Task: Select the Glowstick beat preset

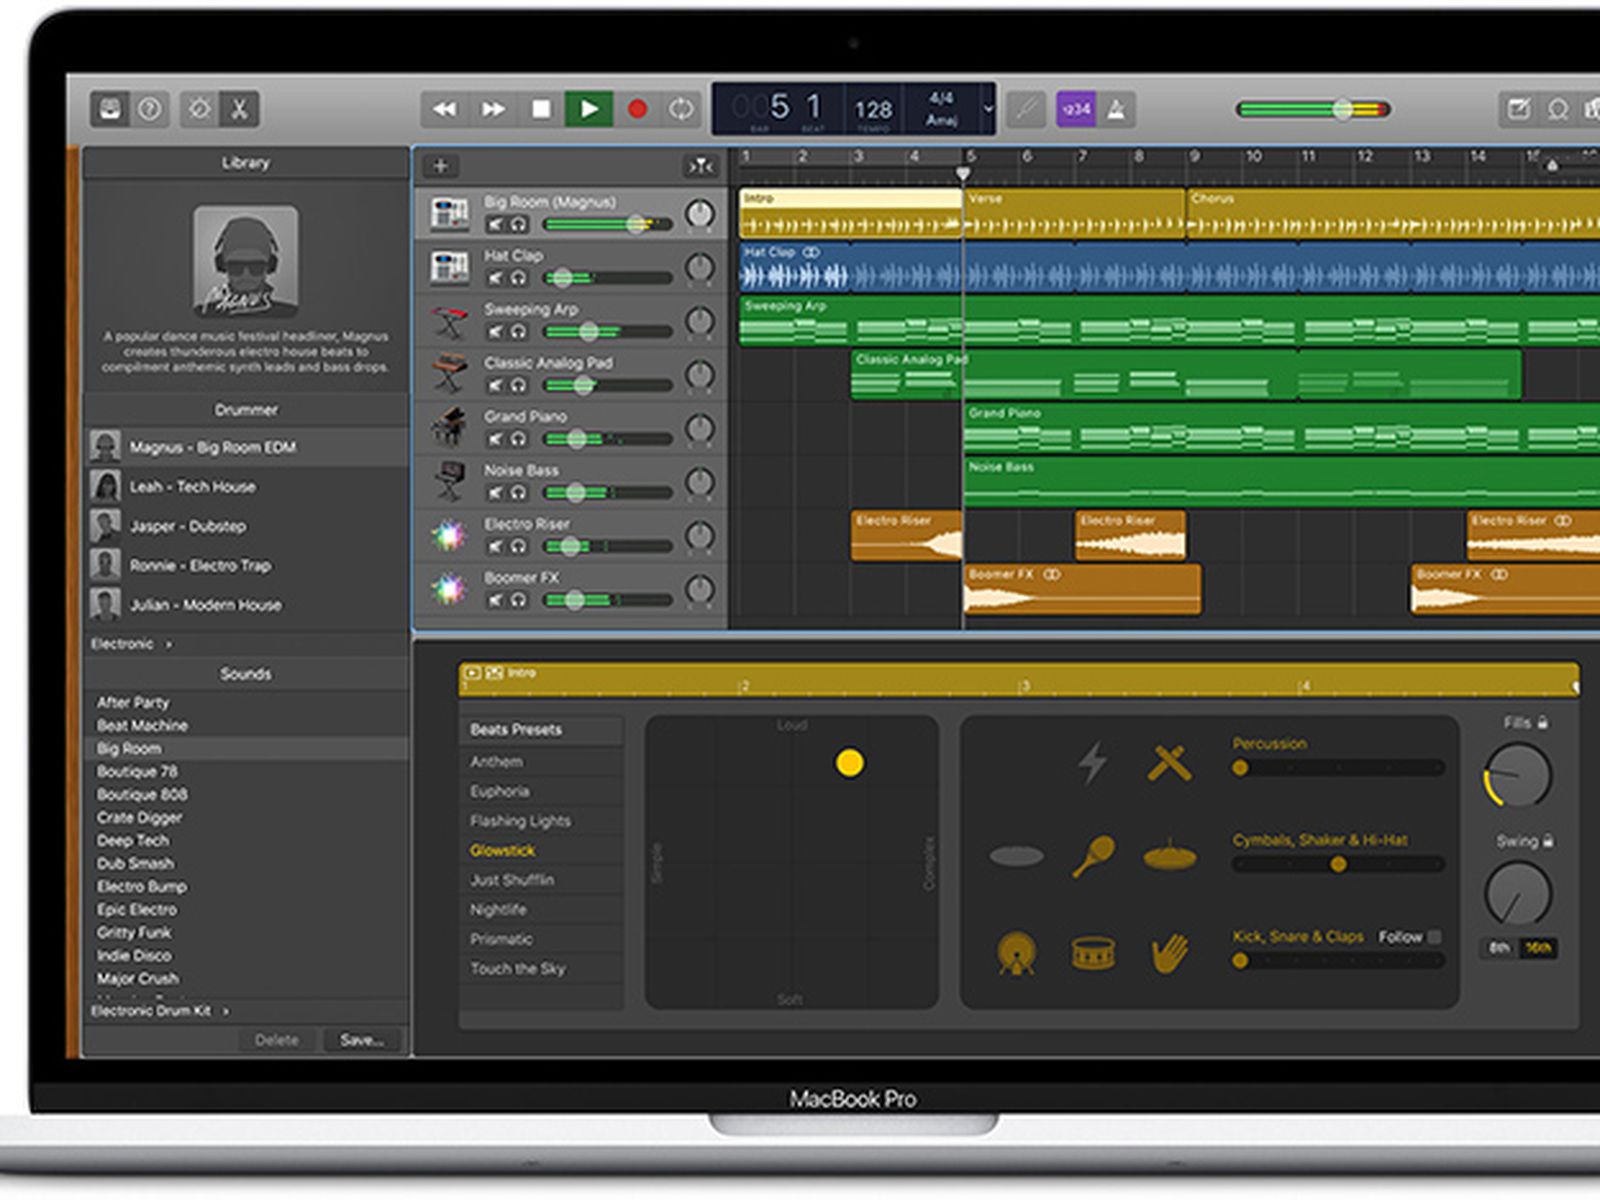Action: (542, 851)
